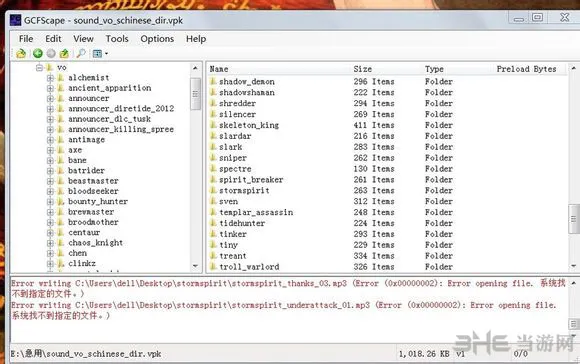Click the sniper folder icon in list
This screenshot has height=364, width=580.
213,158
